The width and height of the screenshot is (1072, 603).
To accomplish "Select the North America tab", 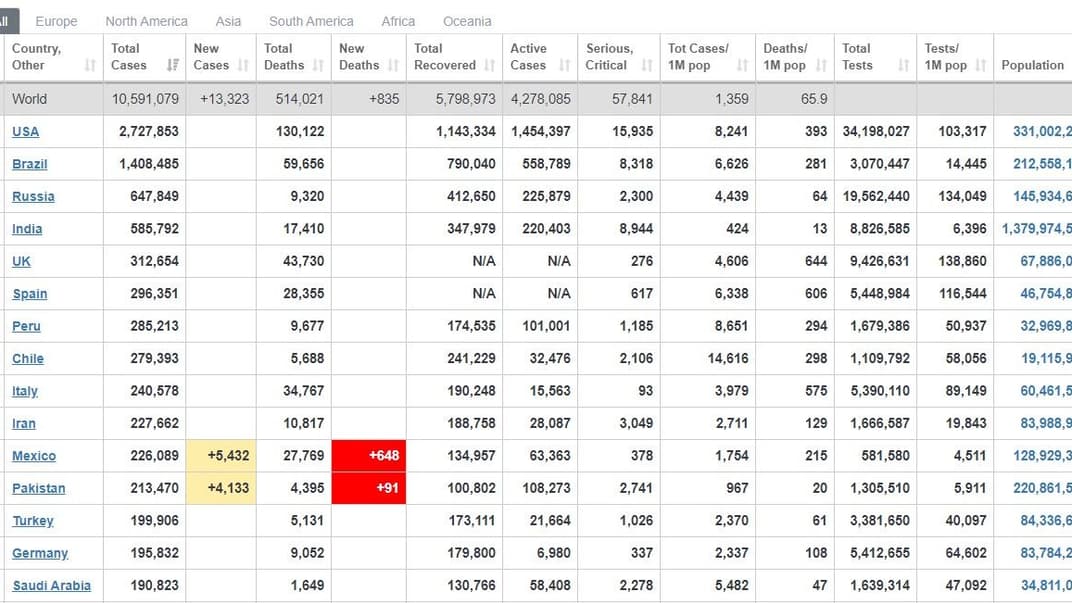I will [x=146, y=21].
